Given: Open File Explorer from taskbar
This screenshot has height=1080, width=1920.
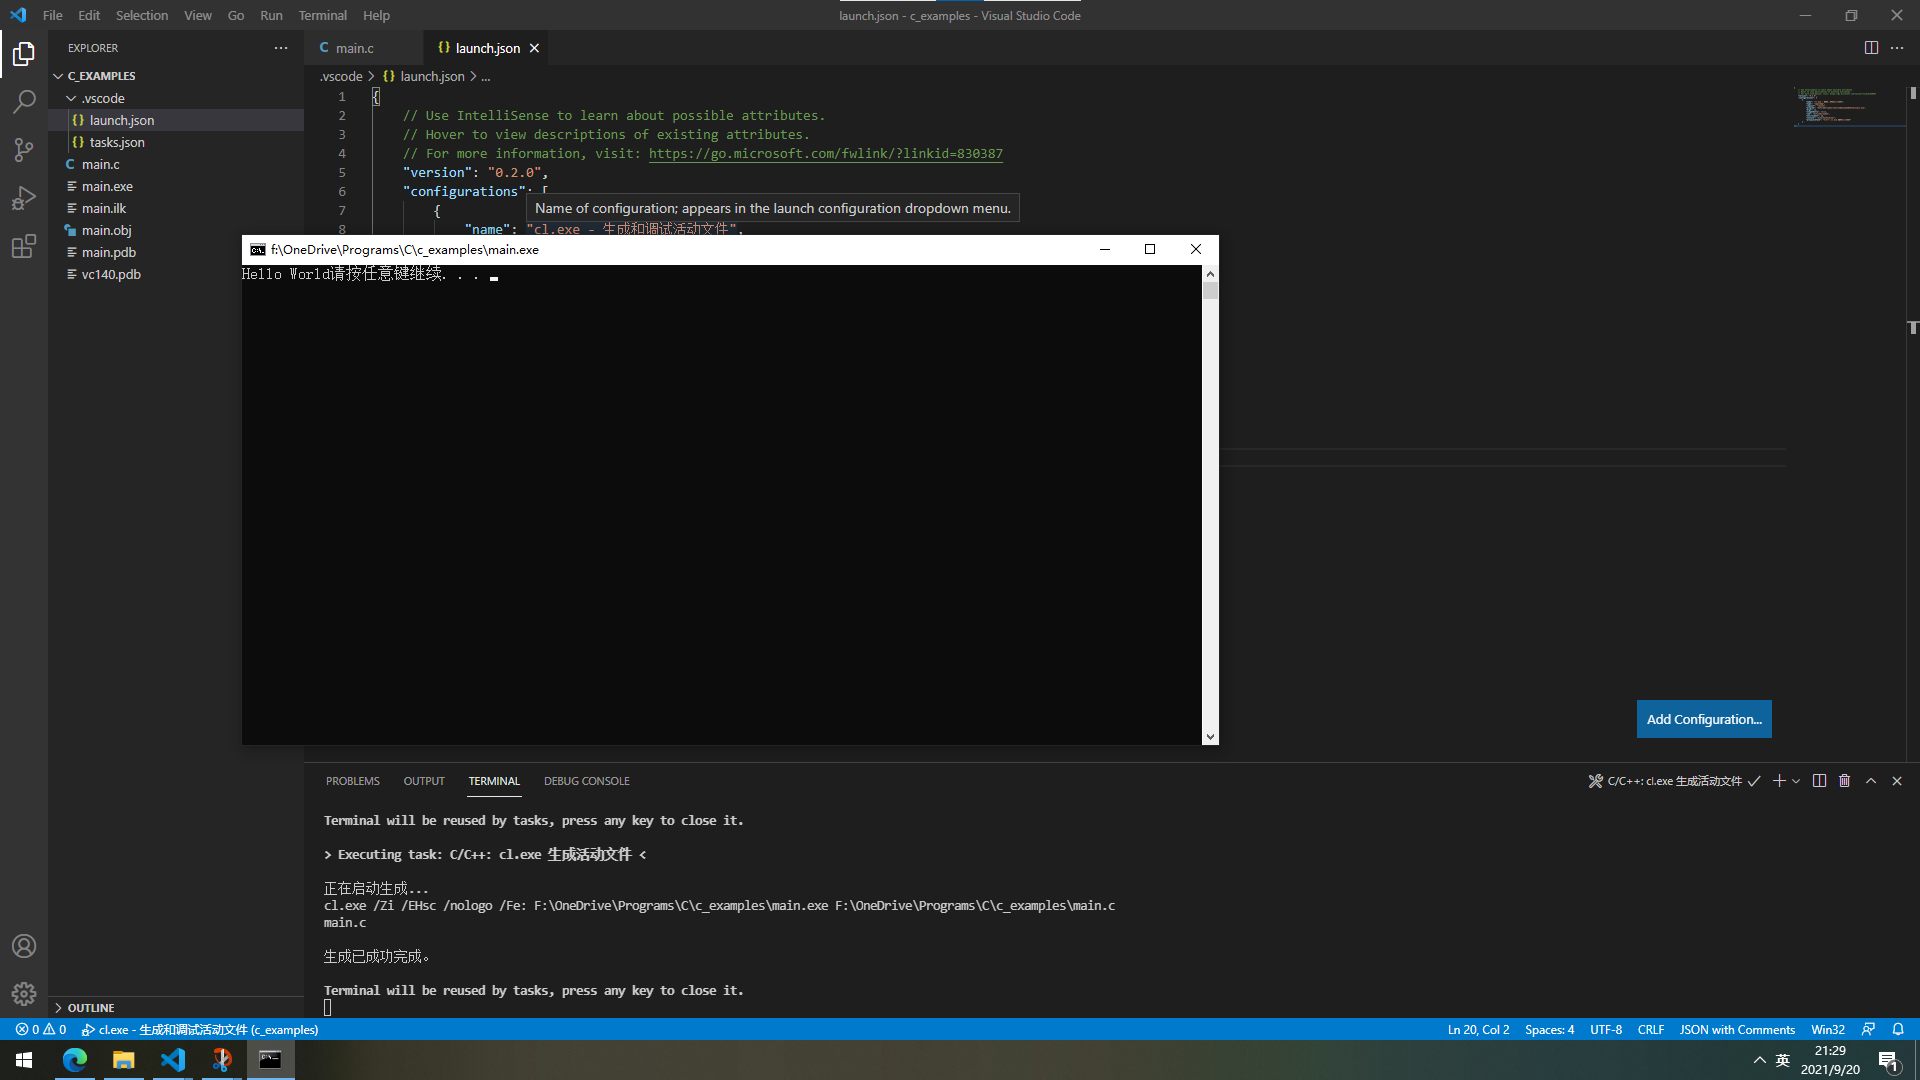Looking at the screenshot, I should coord(124,1060).
